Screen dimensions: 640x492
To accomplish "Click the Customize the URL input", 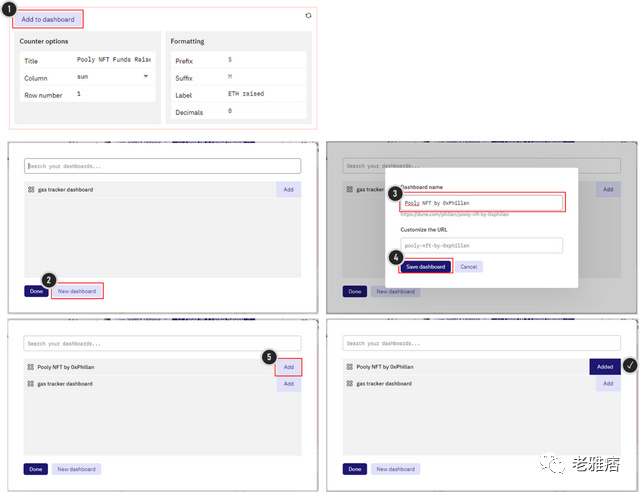I will click(x=481, y=245).
